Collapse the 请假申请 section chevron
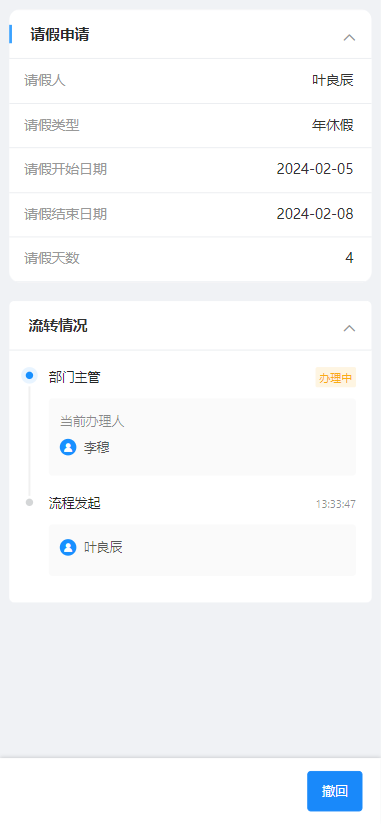This screenshot has width=381, height=824. (x=349, y=37)
